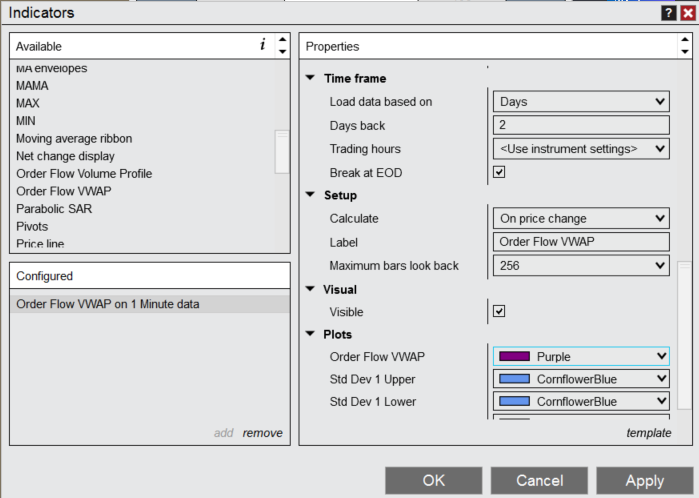This screenshot has height=498, width=699.
Task: Click the Apply button
Action: point(645,480)
